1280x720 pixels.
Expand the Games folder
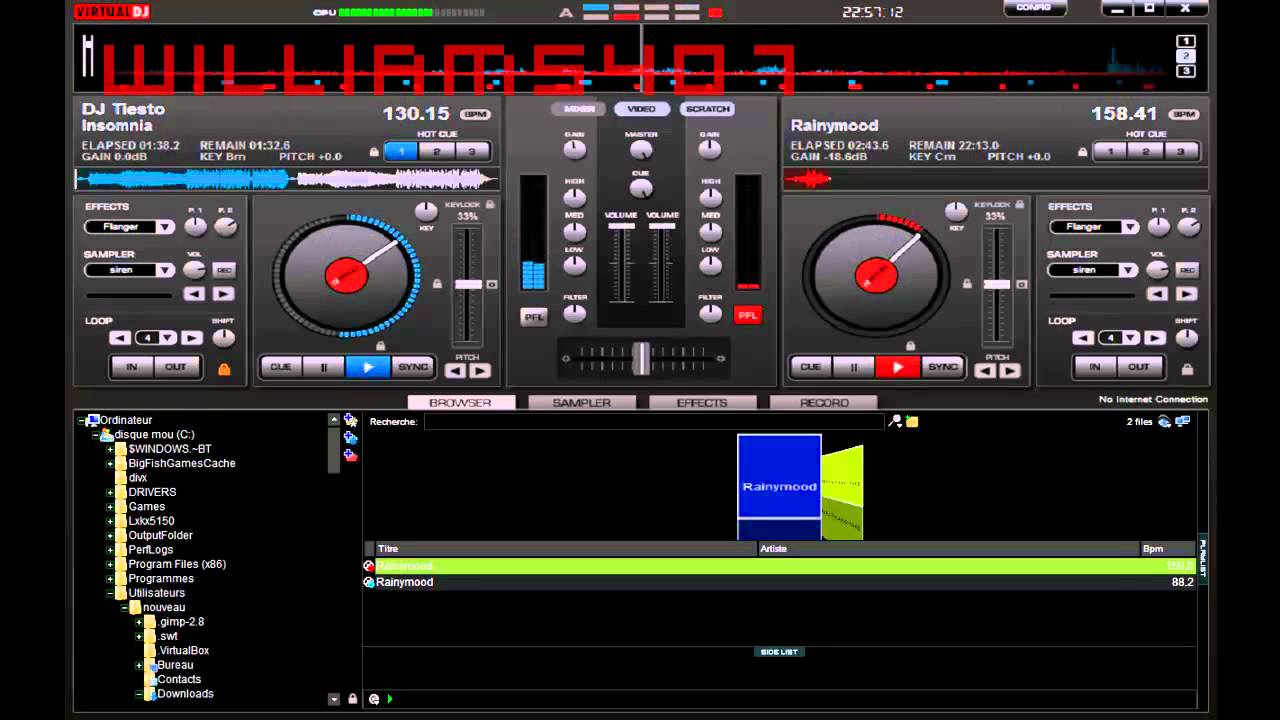(110, 507)
